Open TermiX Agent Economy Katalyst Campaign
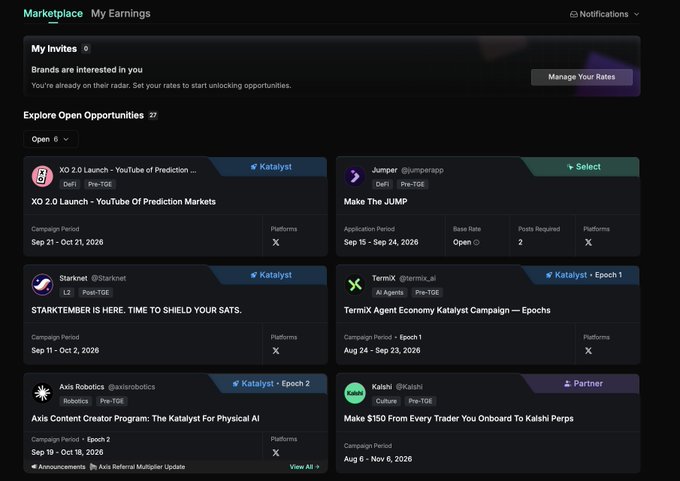The image size is (680, 481). tap(447, 310)
